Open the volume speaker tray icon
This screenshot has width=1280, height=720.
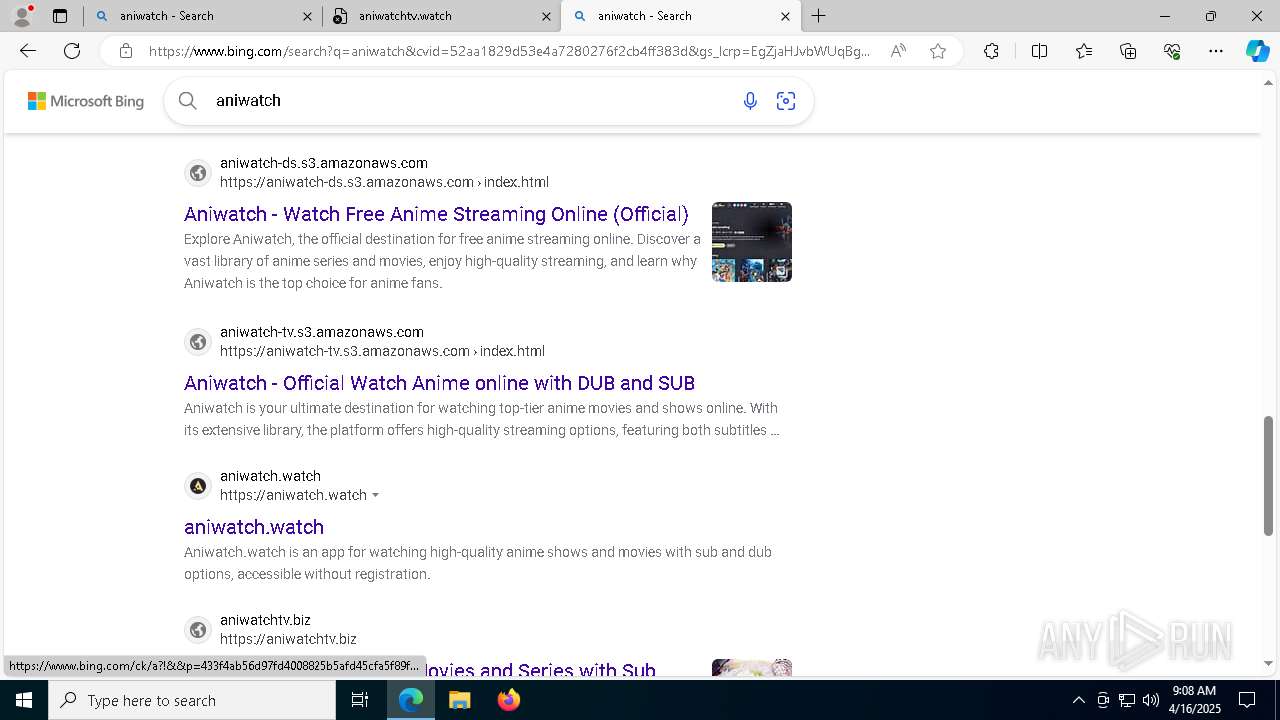[x=1151, y=700]
